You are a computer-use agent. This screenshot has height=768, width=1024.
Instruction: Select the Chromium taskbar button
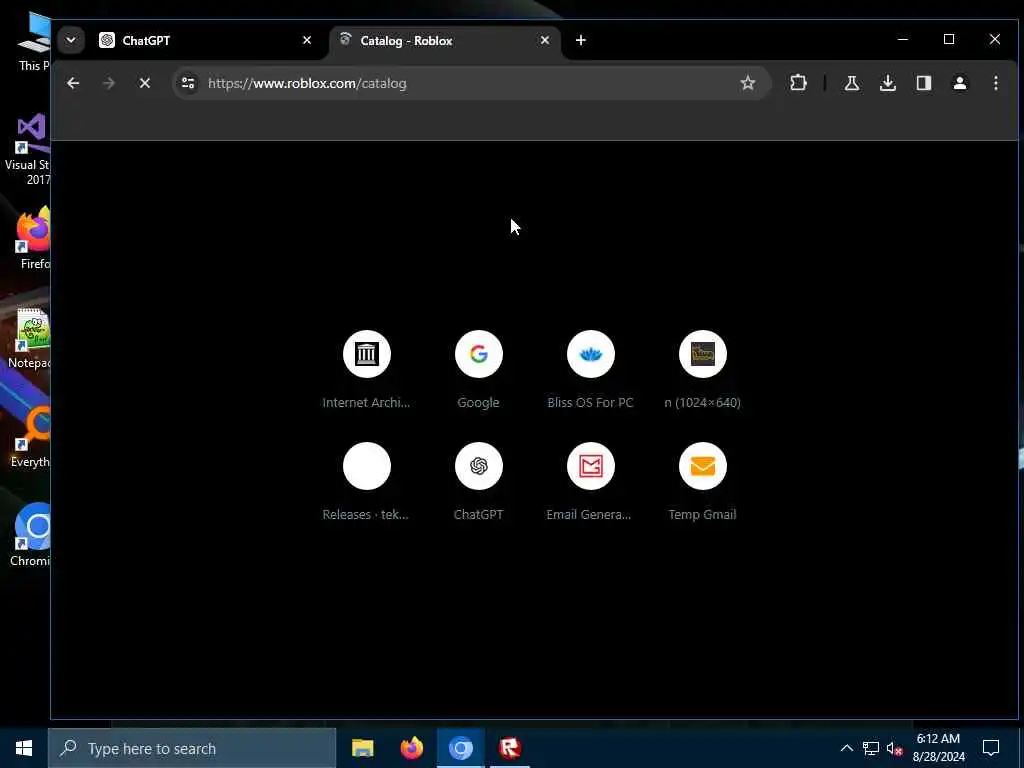460,748
